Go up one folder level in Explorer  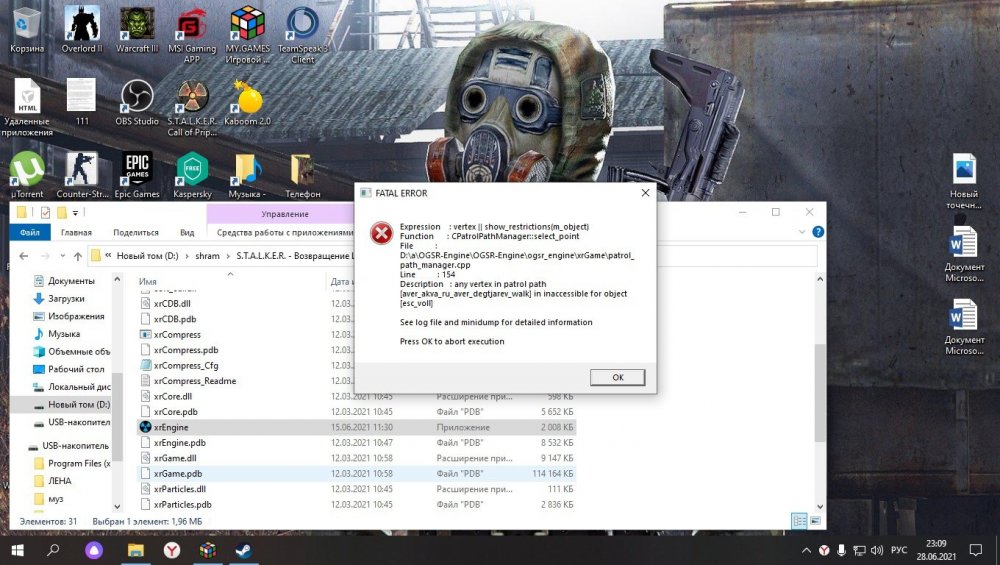[78, 256]
